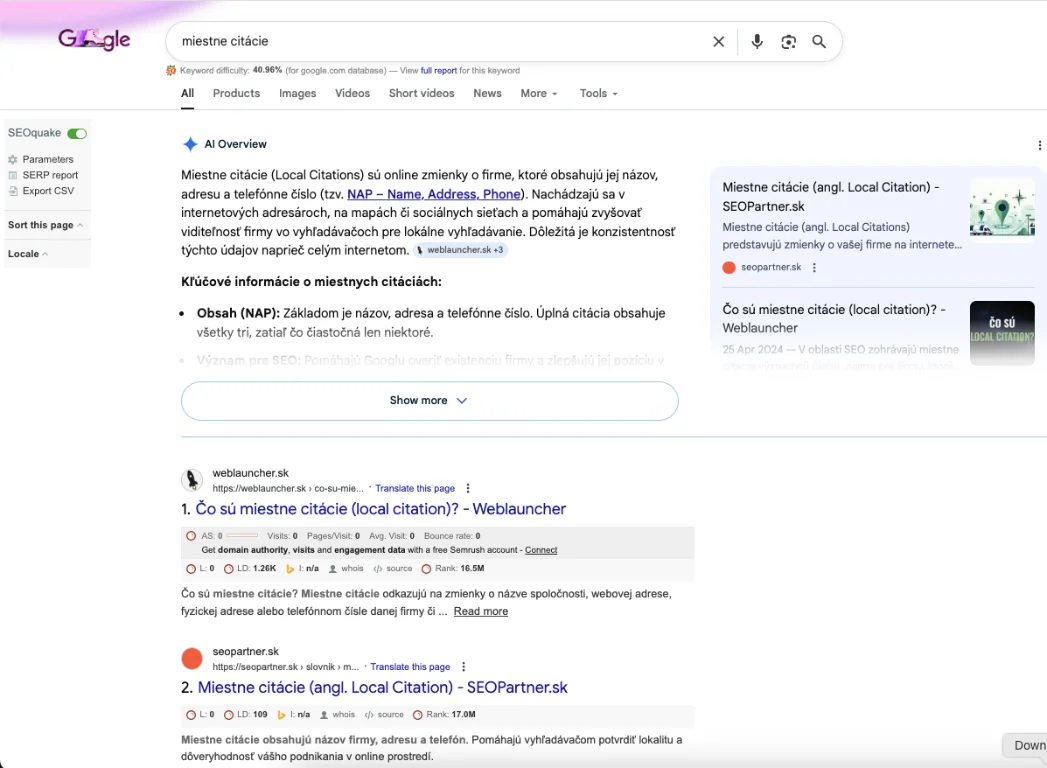Screen dimensions: 1047x768
Task: Open SEOquake Parameters settings
Action: [x=47, y=159]
